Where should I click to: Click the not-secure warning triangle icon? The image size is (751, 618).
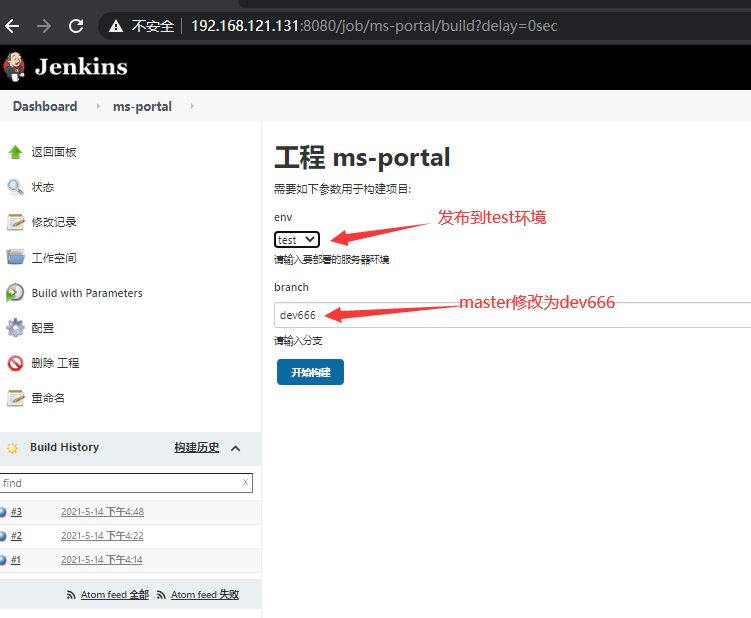point(116,26)
